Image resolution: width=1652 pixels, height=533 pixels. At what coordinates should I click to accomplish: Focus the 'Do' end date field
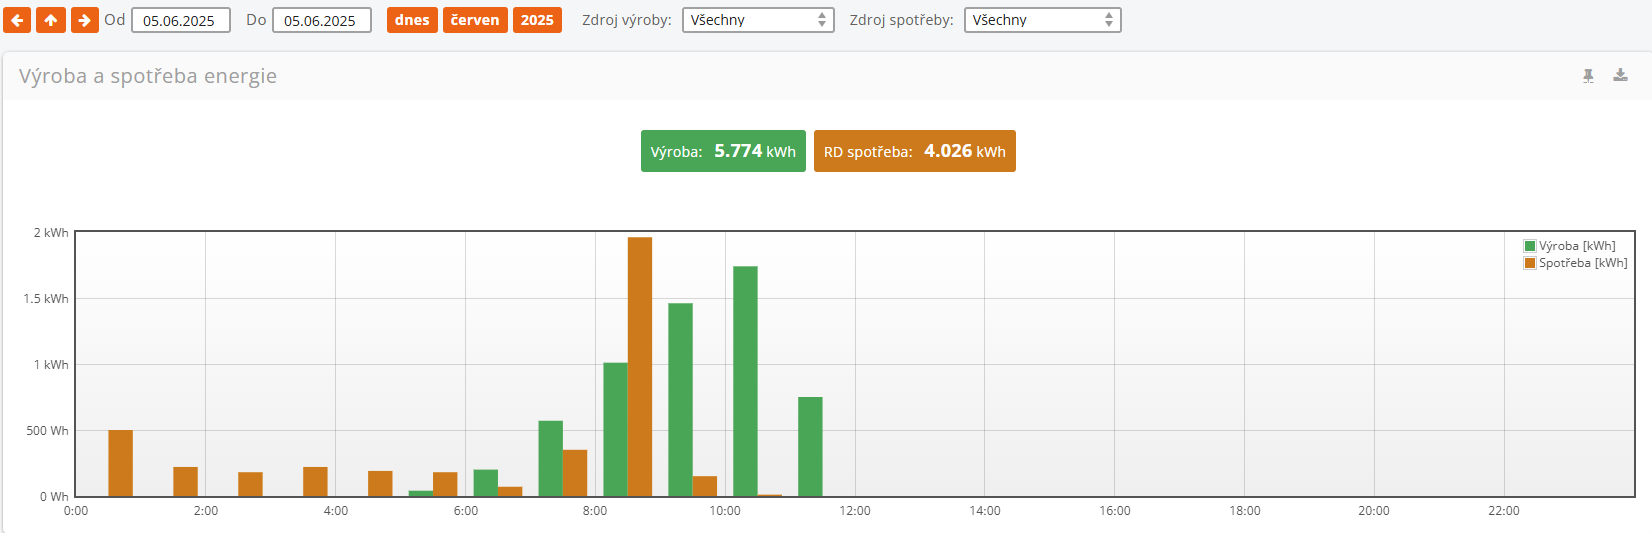[321, 20]
